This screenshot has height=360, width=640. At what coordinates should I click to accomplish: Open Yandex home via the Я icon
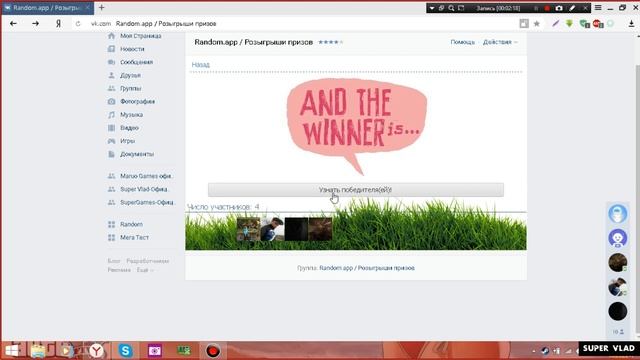tap(58, 24)
